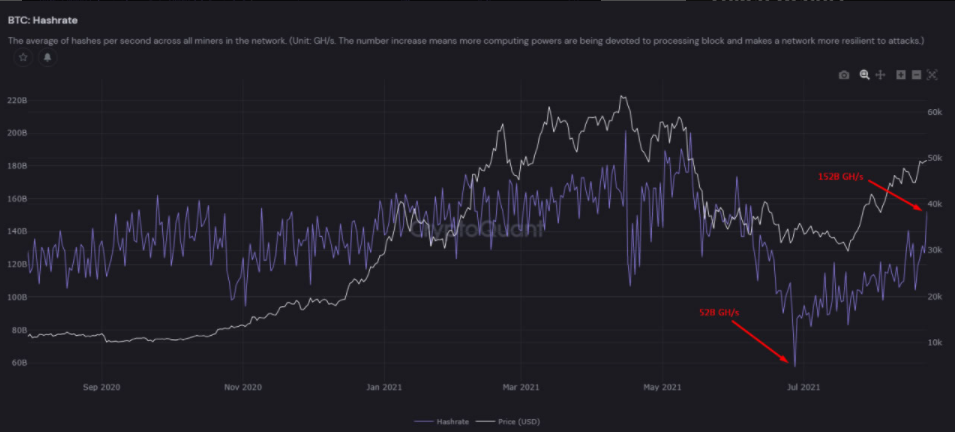Click the star favorite icon
Image resolution: width=955 pixels, height=432 pixels.
click(23, 58)
